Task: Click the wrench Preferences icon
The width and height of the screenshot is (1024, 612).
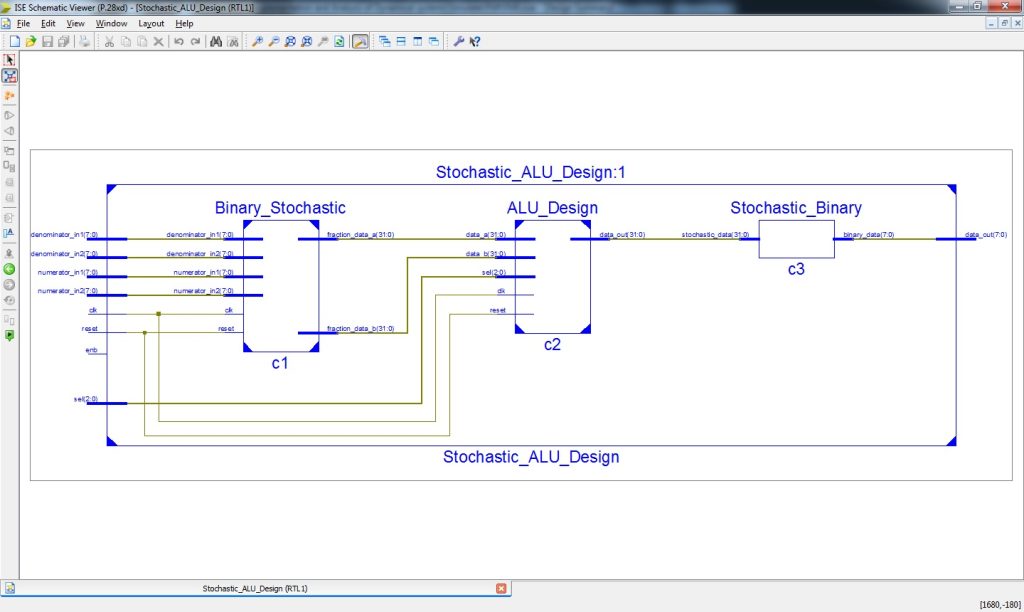Action: click(x=459, y=42)
